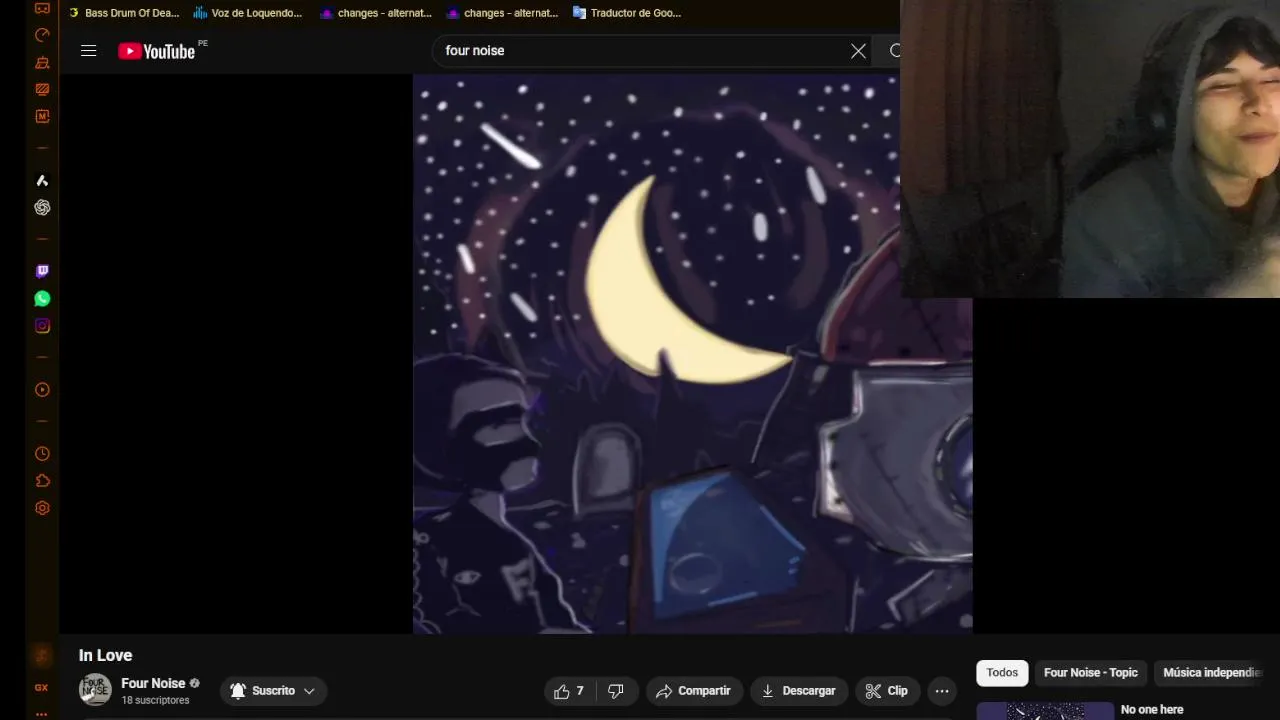Open second 'changes - alternat...' bookmark
Image resolution: width=1280 pixels, height=720 pixels.
point(502,13)
